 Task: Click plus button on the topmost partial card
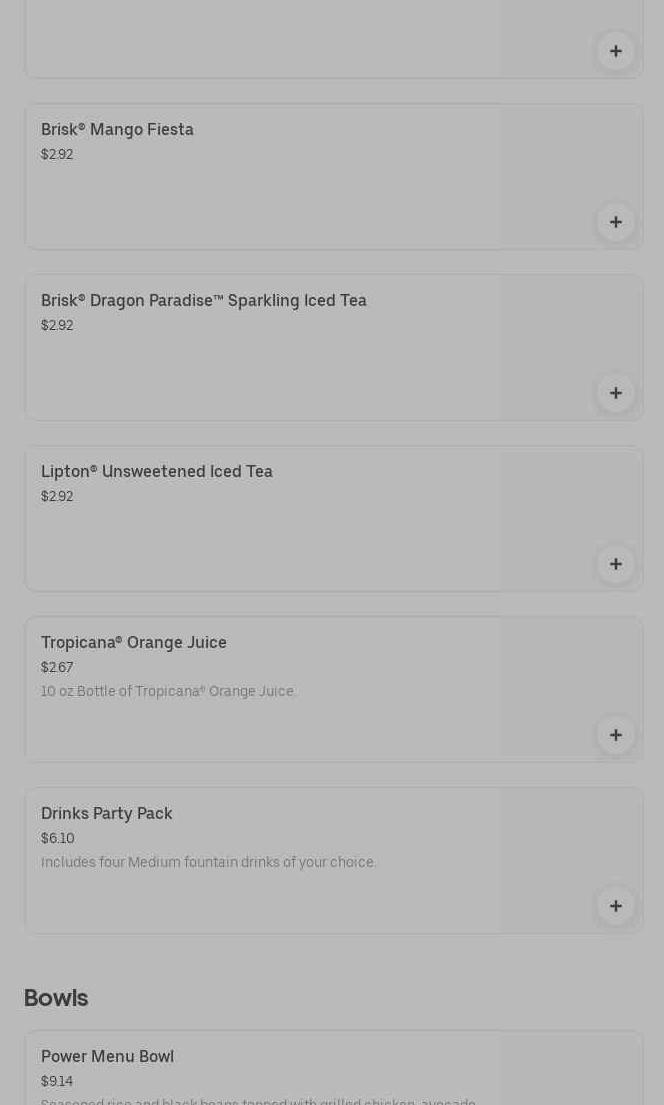point(615,51)
